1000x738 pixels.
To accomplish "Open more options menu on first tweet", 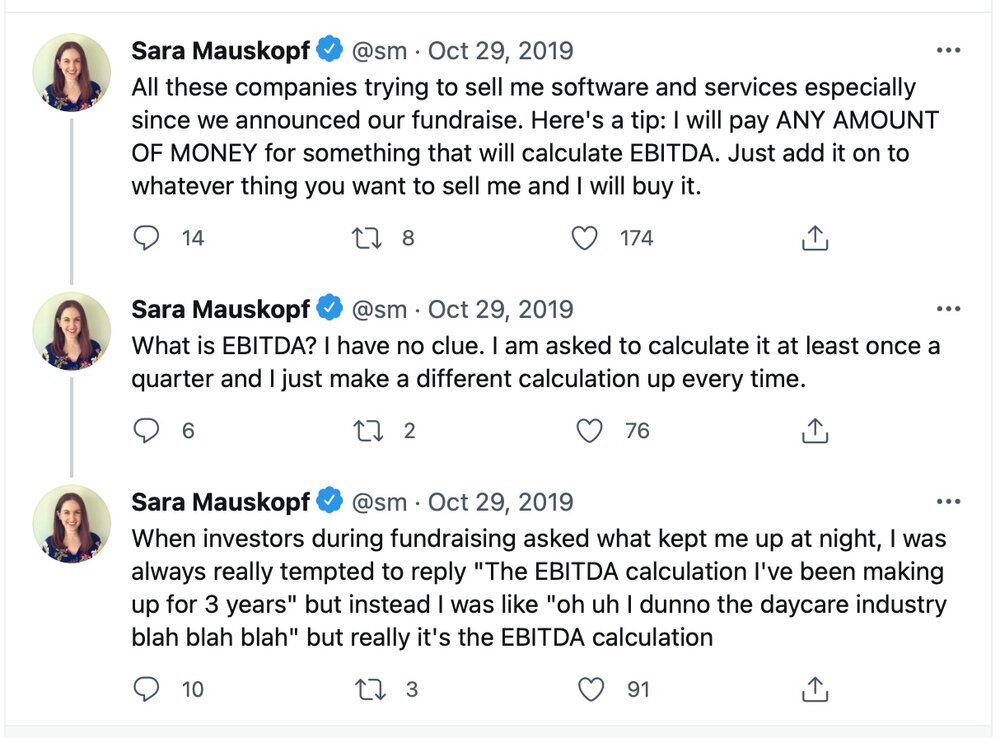I will (x=948, y=50).
